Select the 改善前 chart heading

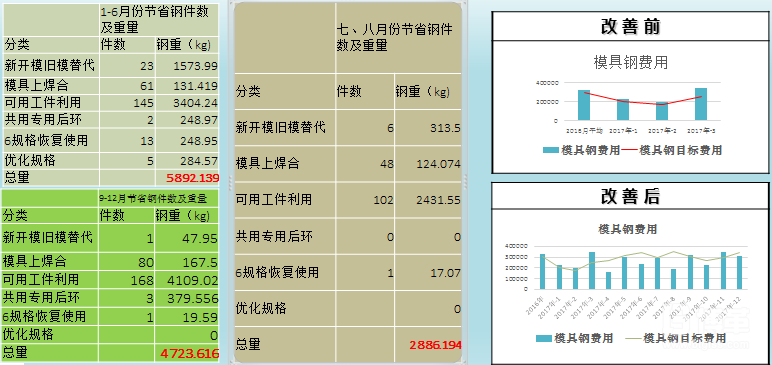(631, 27)
